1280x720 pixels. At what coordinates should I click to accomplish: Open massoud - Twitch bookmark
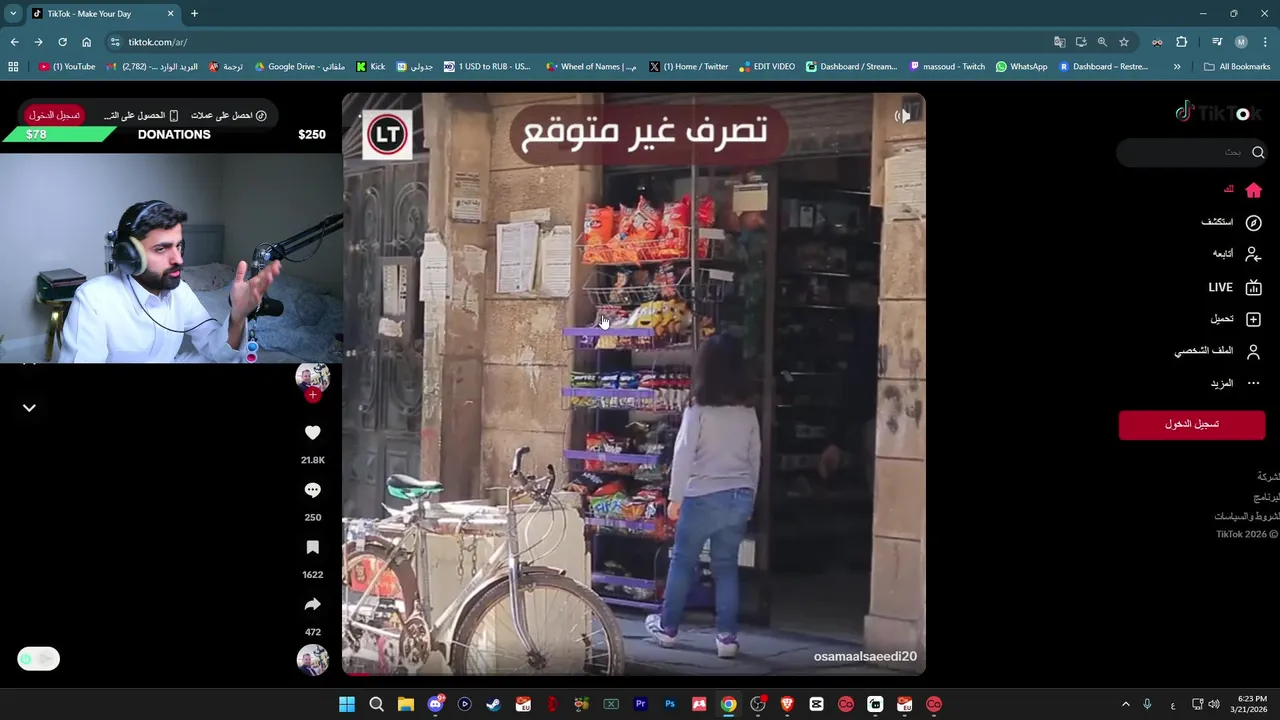coord(947,67)
